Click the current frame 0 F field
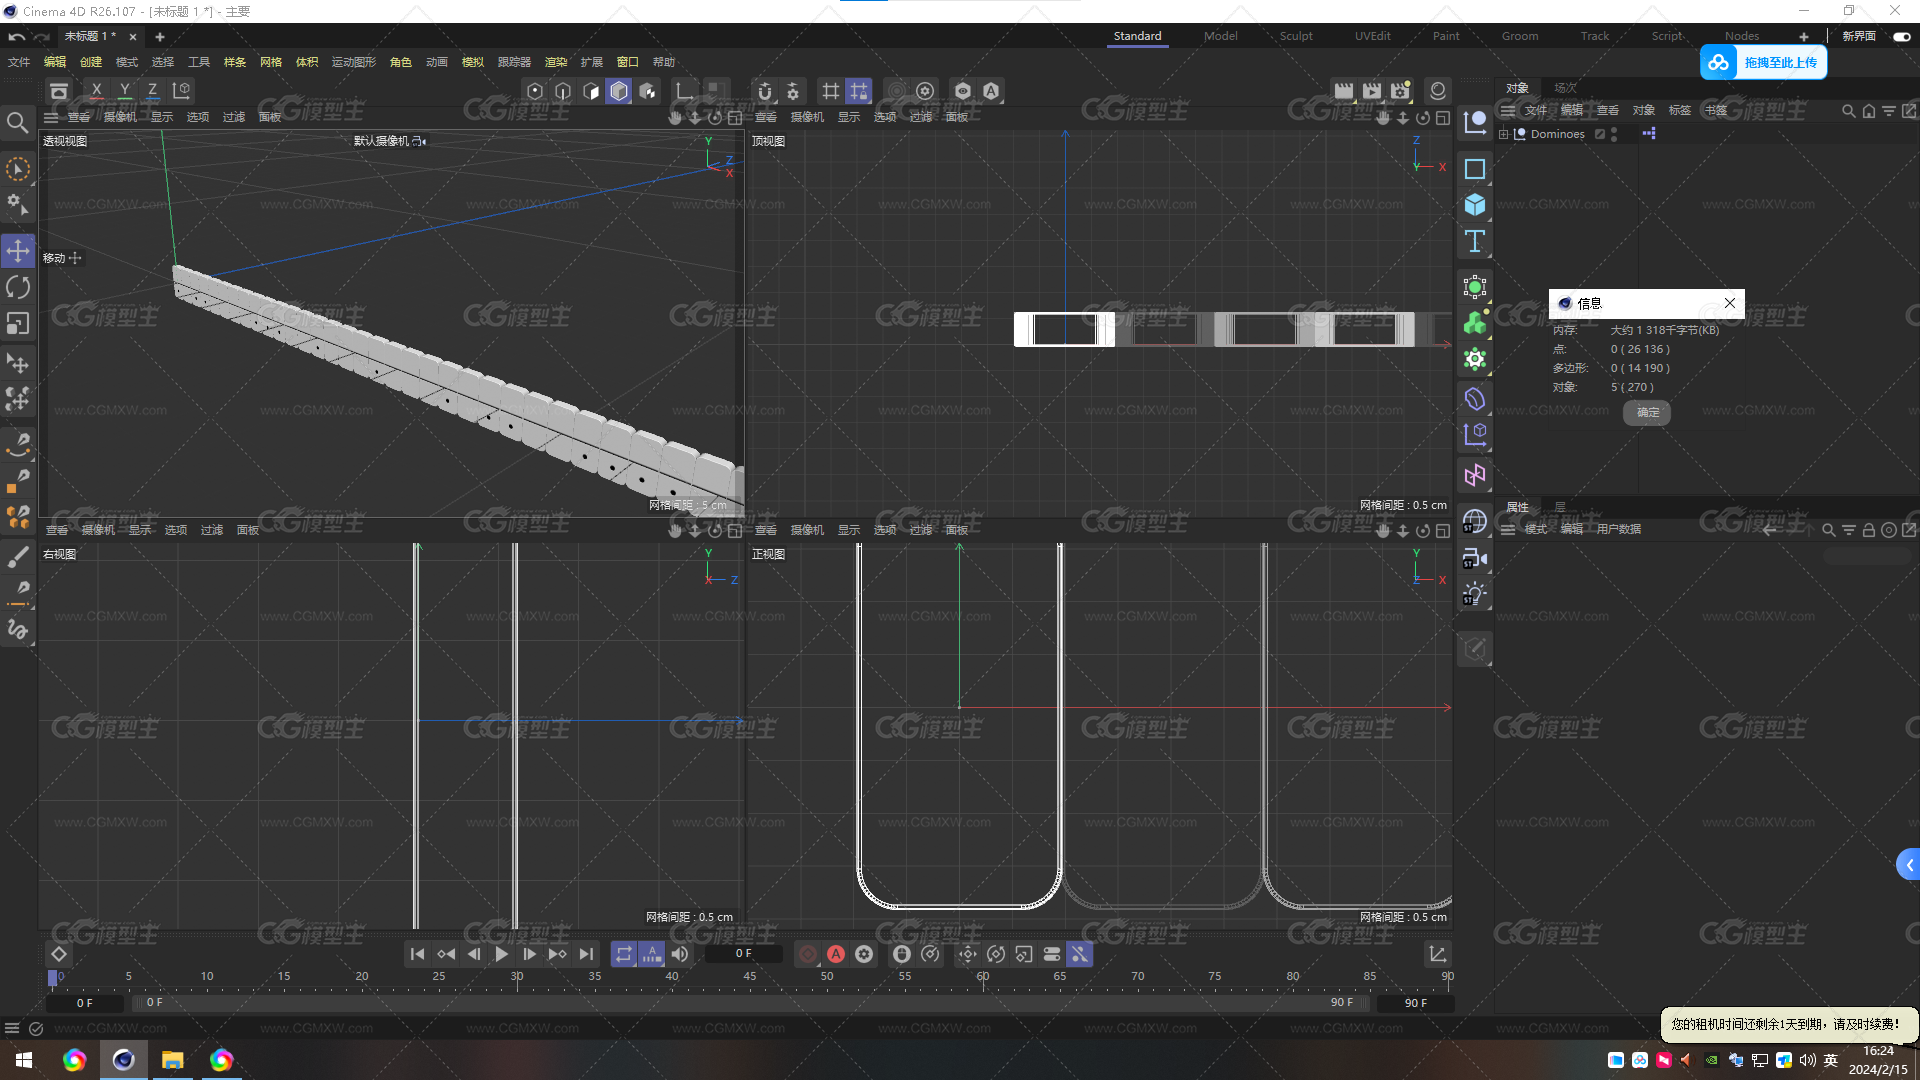 point(742,954)
